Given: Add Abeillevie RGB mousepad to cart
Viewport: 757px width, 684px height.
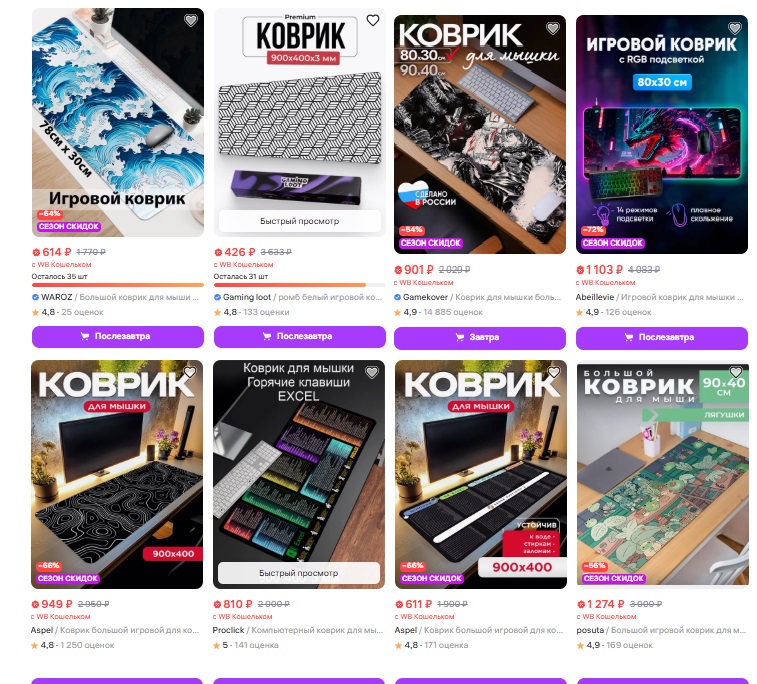Looking at the screenshot, I should coord(662,337).
